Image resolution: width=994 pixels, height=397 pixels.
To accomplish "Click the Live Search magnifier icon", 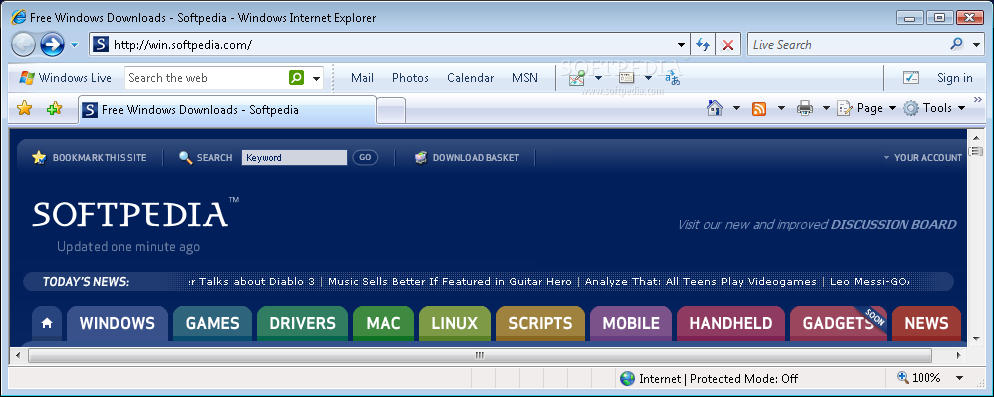I will pyautogui.click(x=957, y=44).
